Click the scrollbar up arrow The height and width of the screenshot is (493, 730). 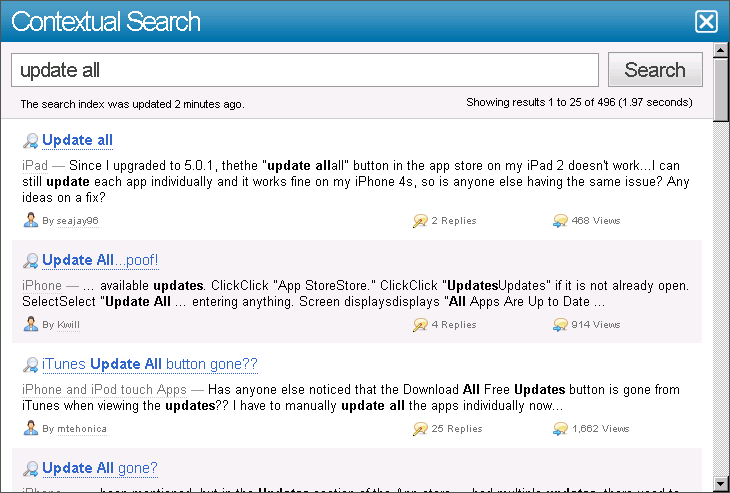click(721, 50)
